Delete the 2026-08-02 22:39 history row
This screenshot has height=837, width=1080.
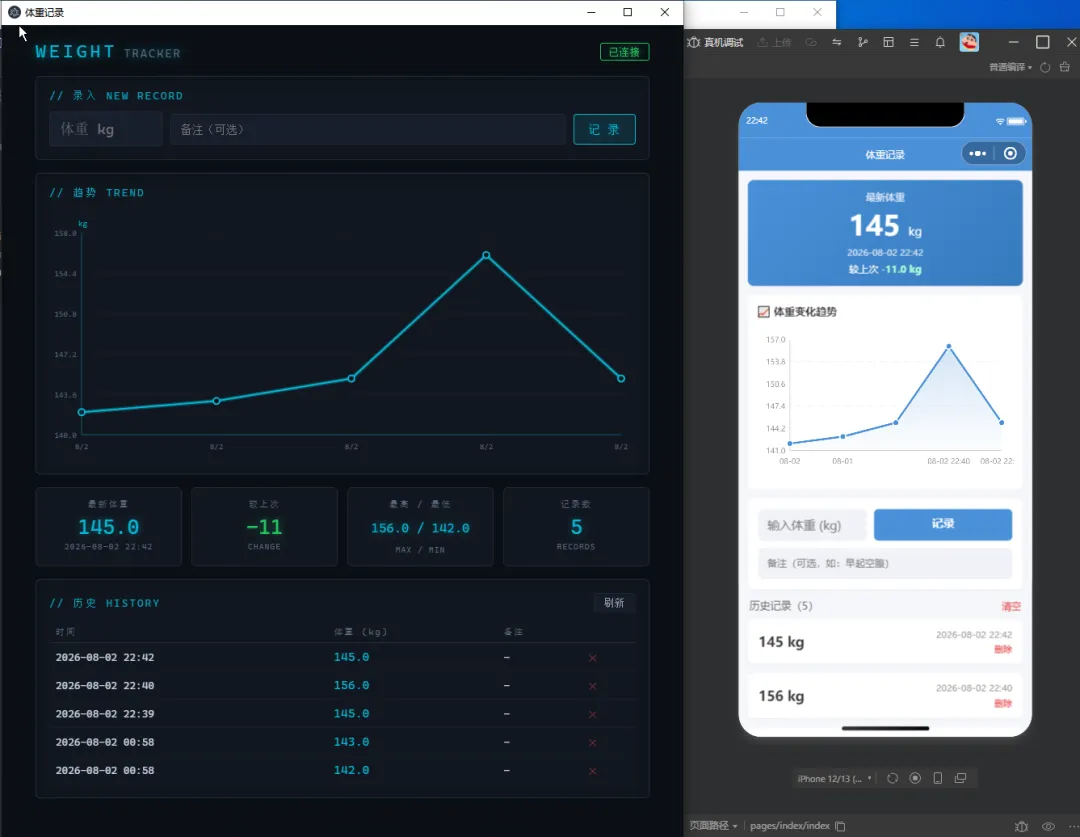point(592,714)
